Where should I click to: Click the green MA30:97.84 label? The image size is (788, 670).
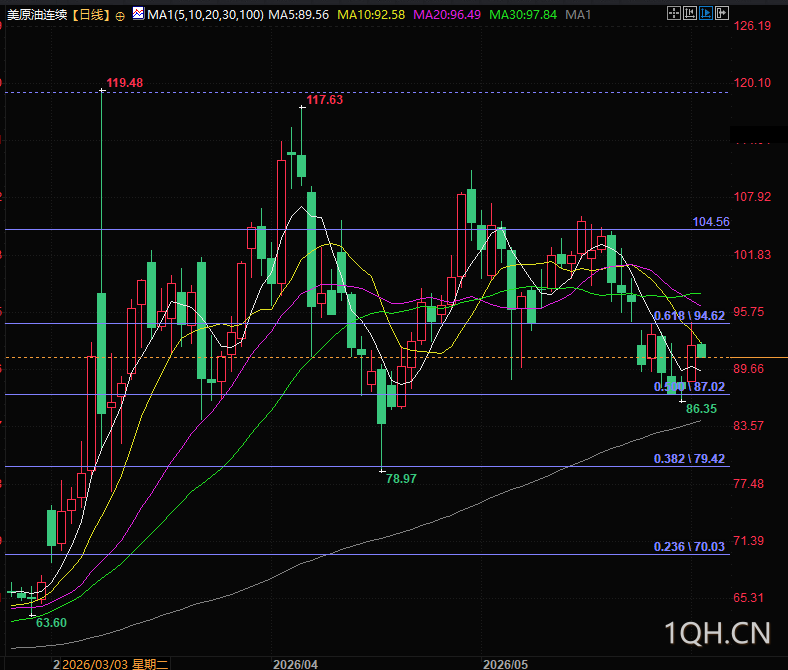523,15
